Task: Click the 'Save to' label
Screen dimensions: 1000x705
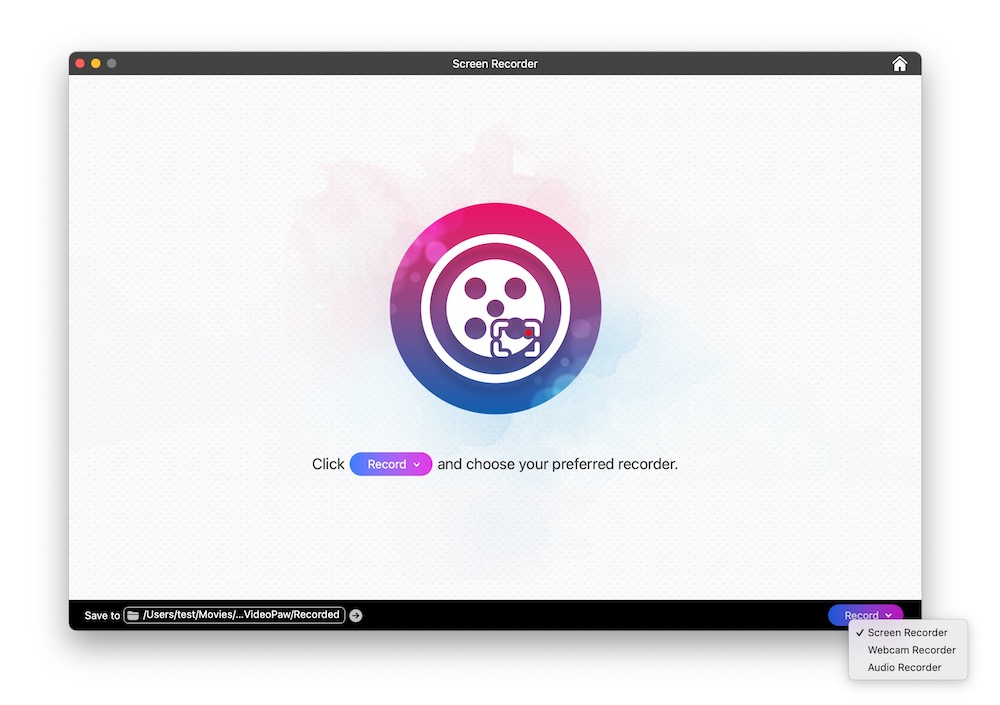Action: (x=102, y=616)
